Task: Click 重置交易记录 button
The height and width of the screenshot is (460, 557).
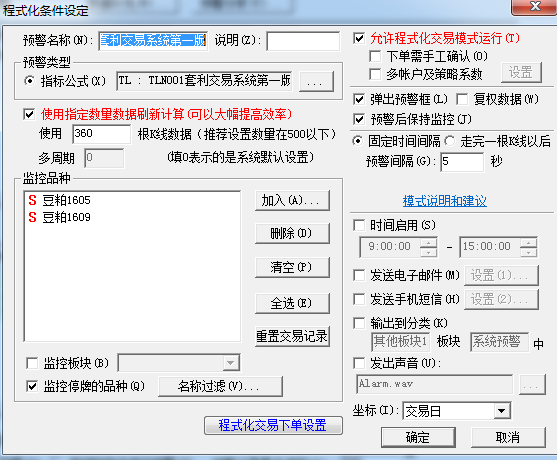Action: tap(292, 336)
